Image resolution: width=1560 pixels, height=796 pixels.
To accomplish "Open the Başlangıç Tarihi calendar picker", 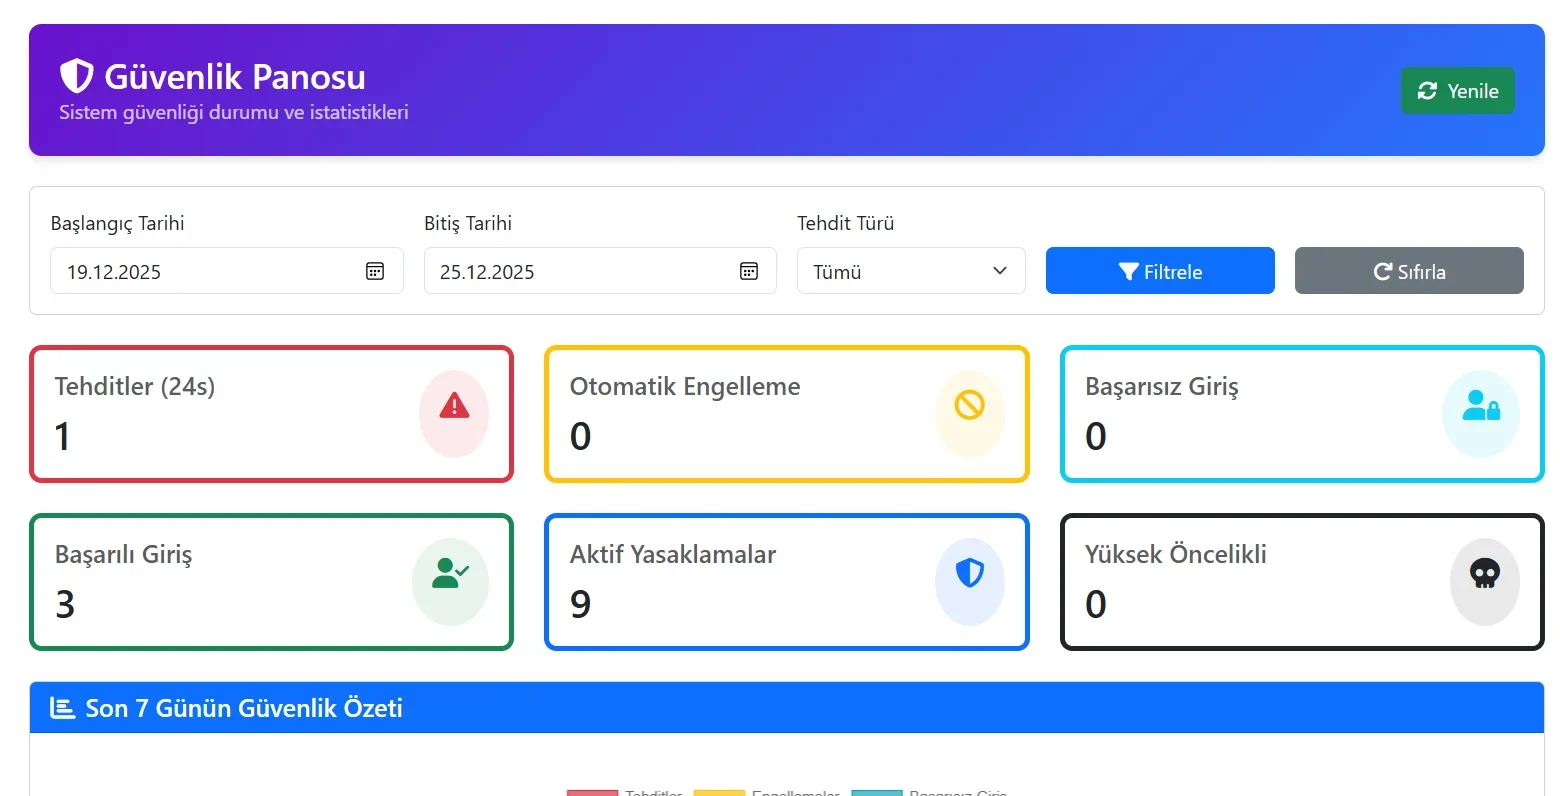I will pyautogui.click(x=375, y=271).
